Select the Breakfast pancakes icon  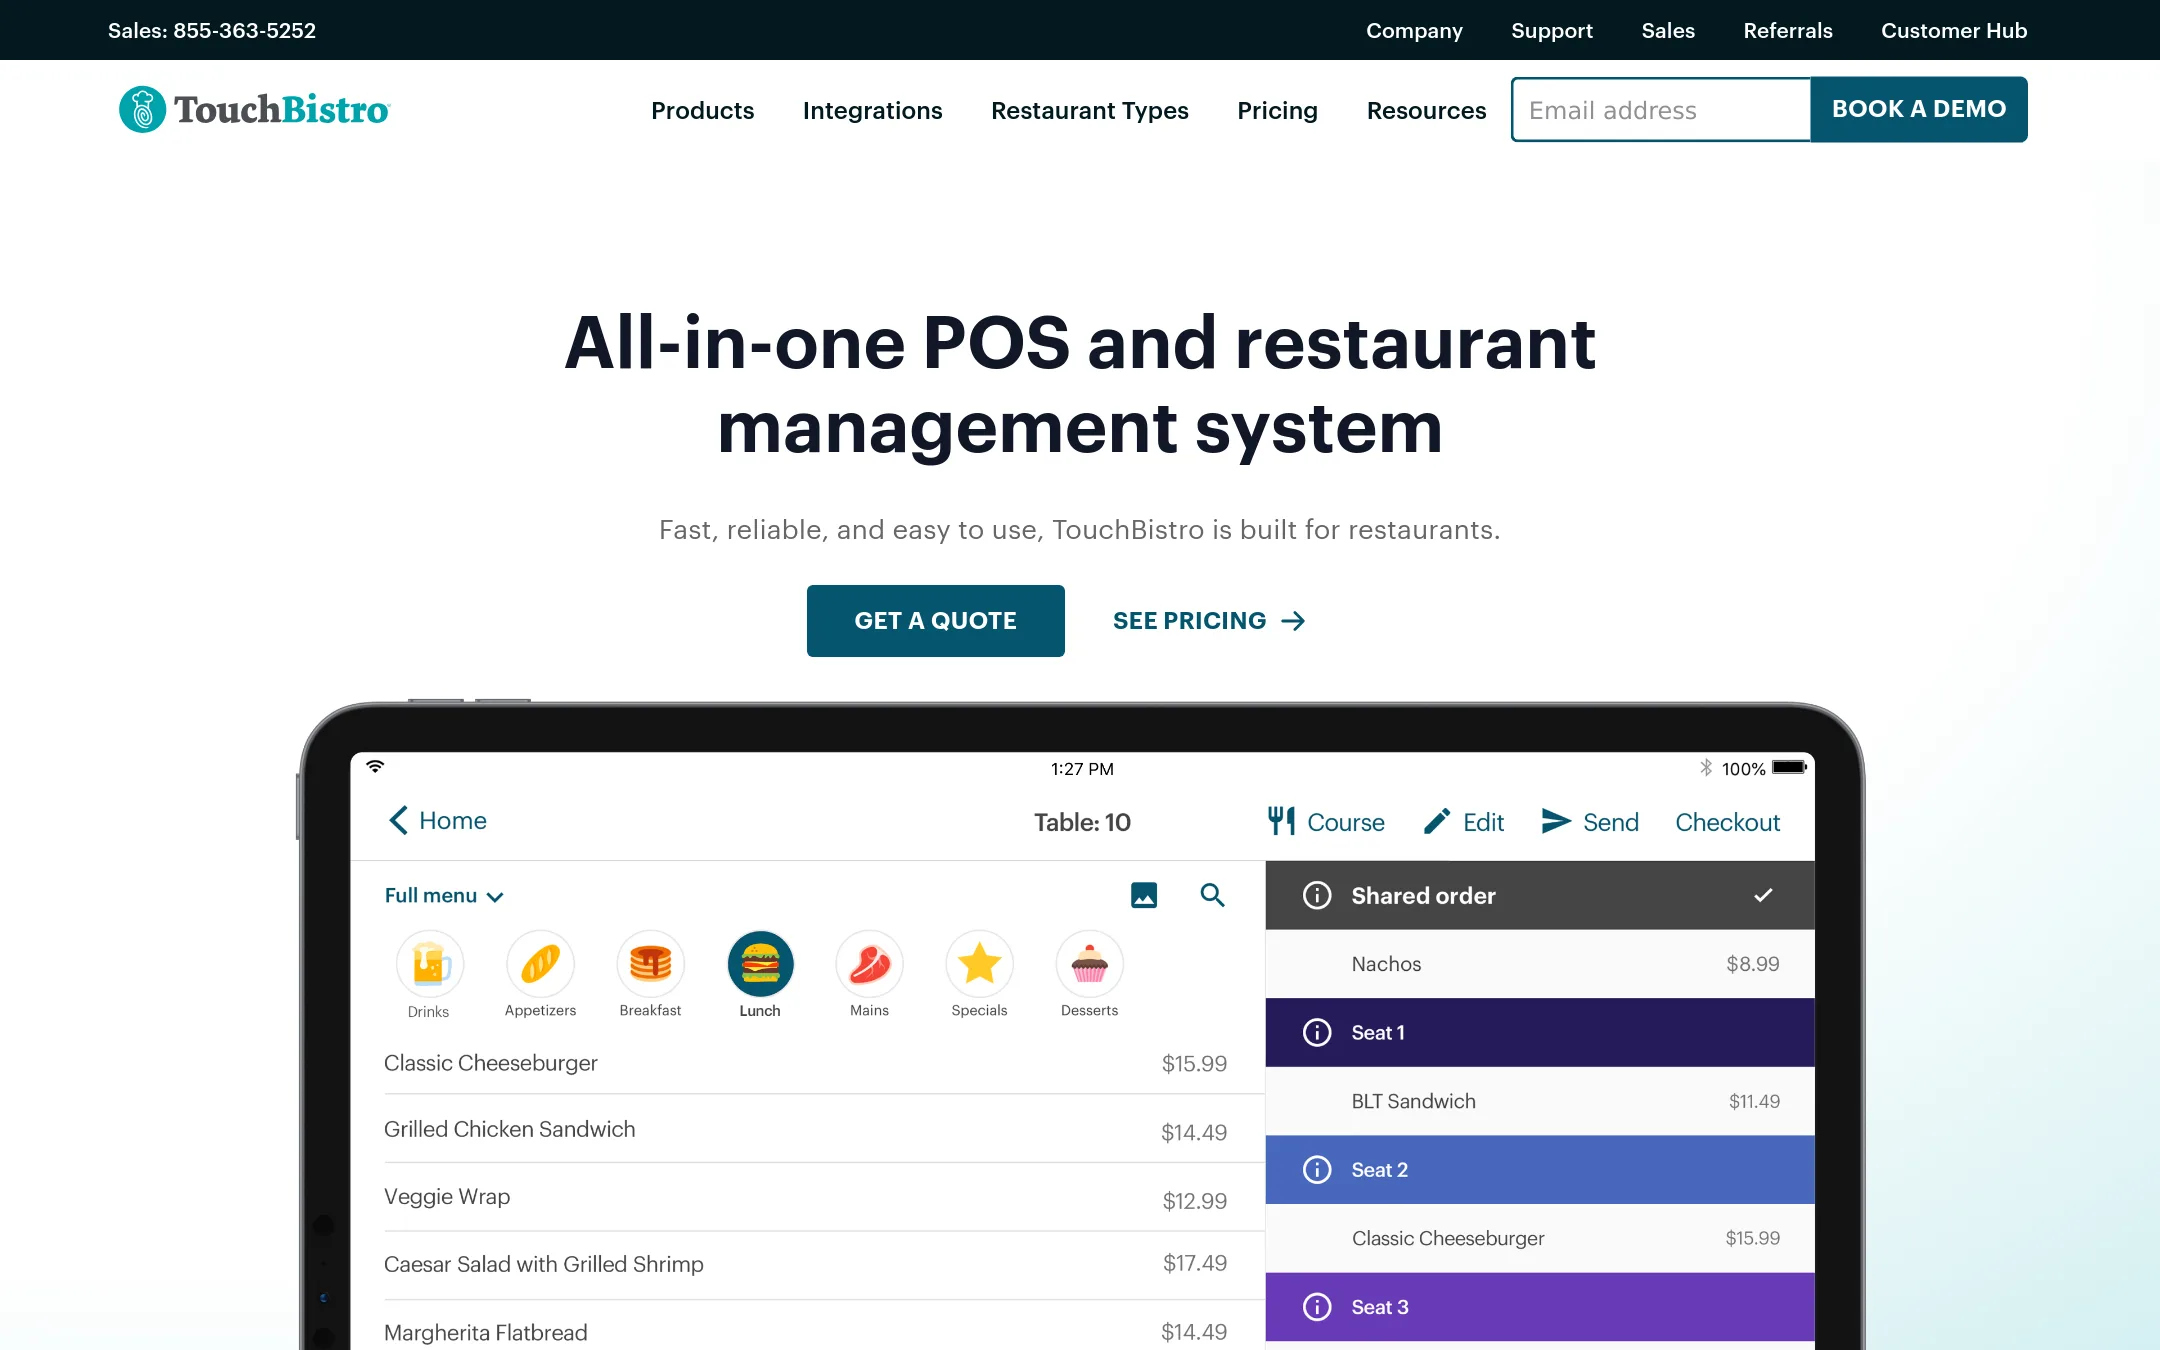click(x=650, y=964)
